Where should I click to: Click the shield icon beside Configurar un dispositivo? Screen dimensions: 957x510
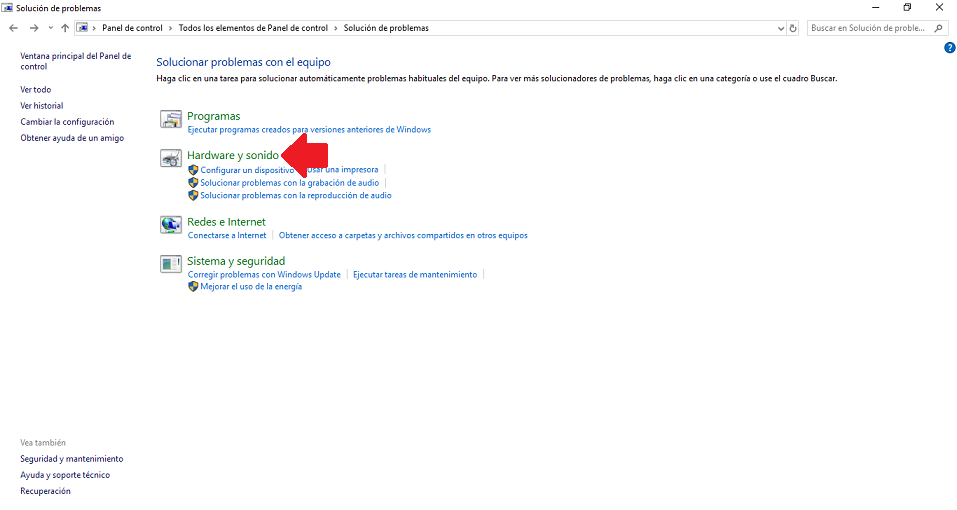pyautogui.click(x=193, y=170)
